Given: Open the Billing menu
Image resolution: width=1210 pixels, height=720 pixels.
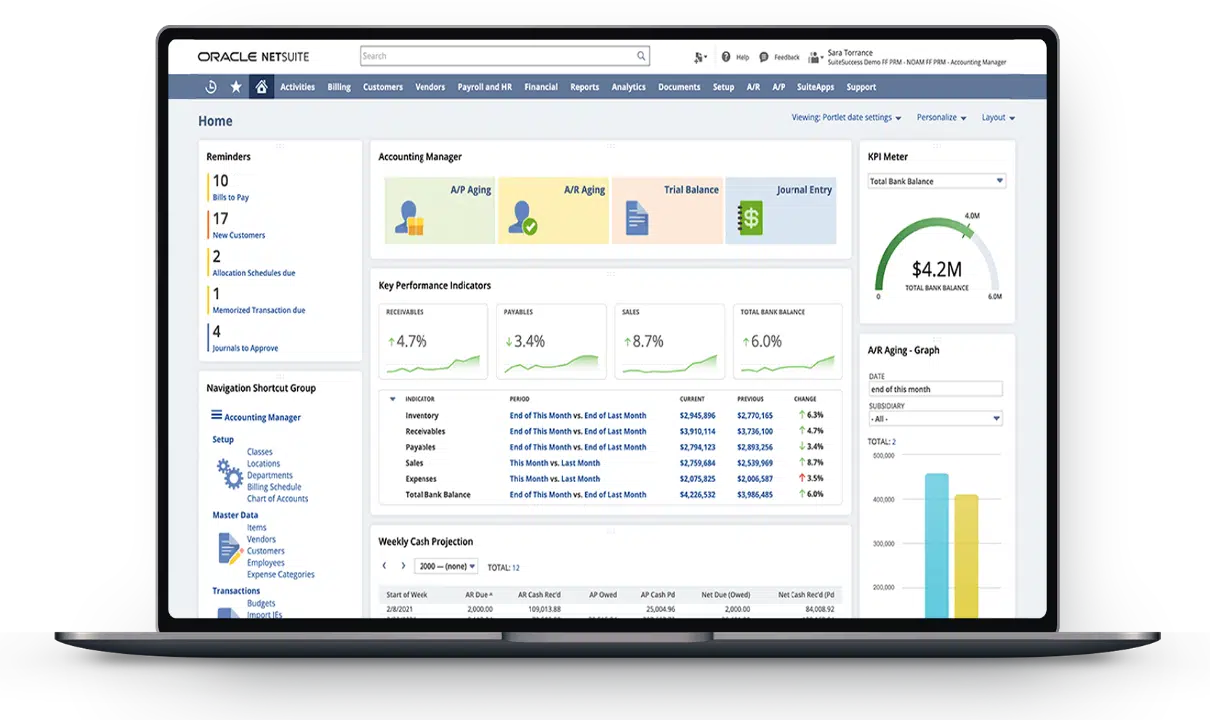Looking at the screenshot, I should (x=339, y=87).
